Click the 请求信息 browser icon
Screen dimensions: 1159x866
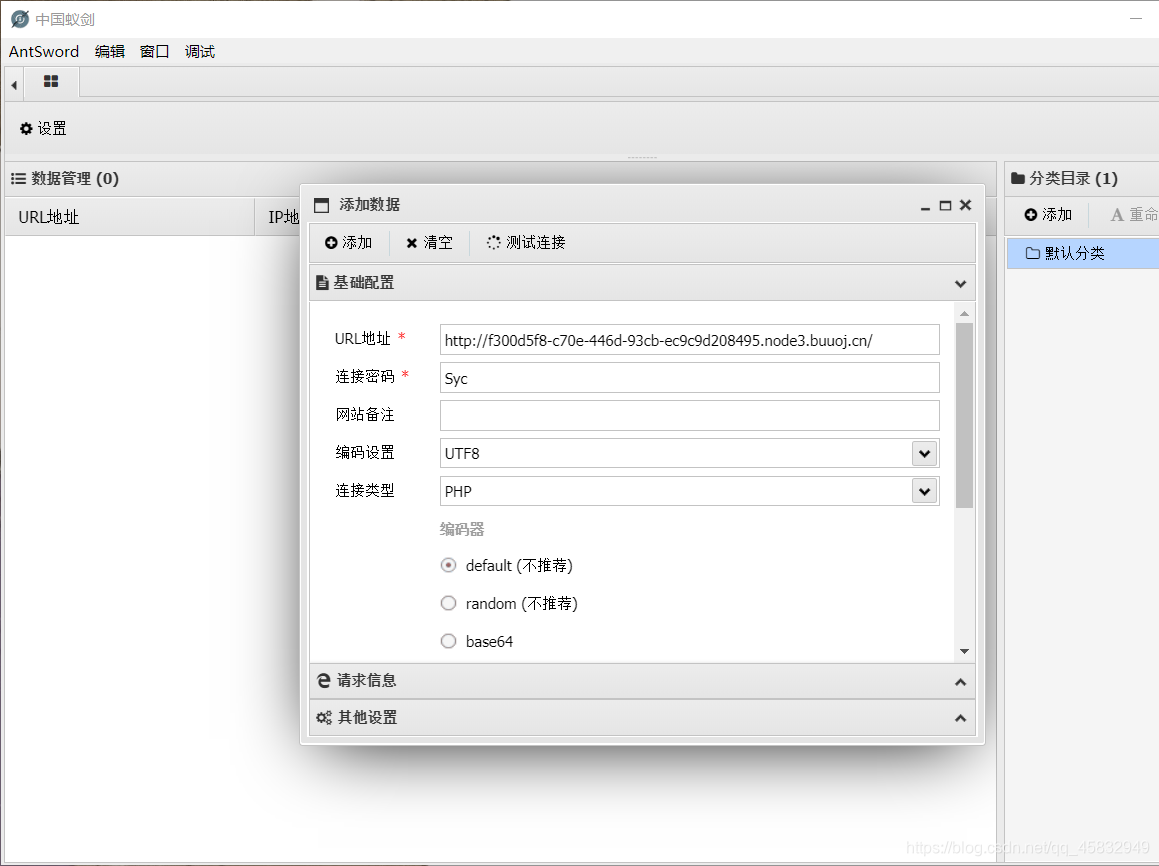[323, 681]
